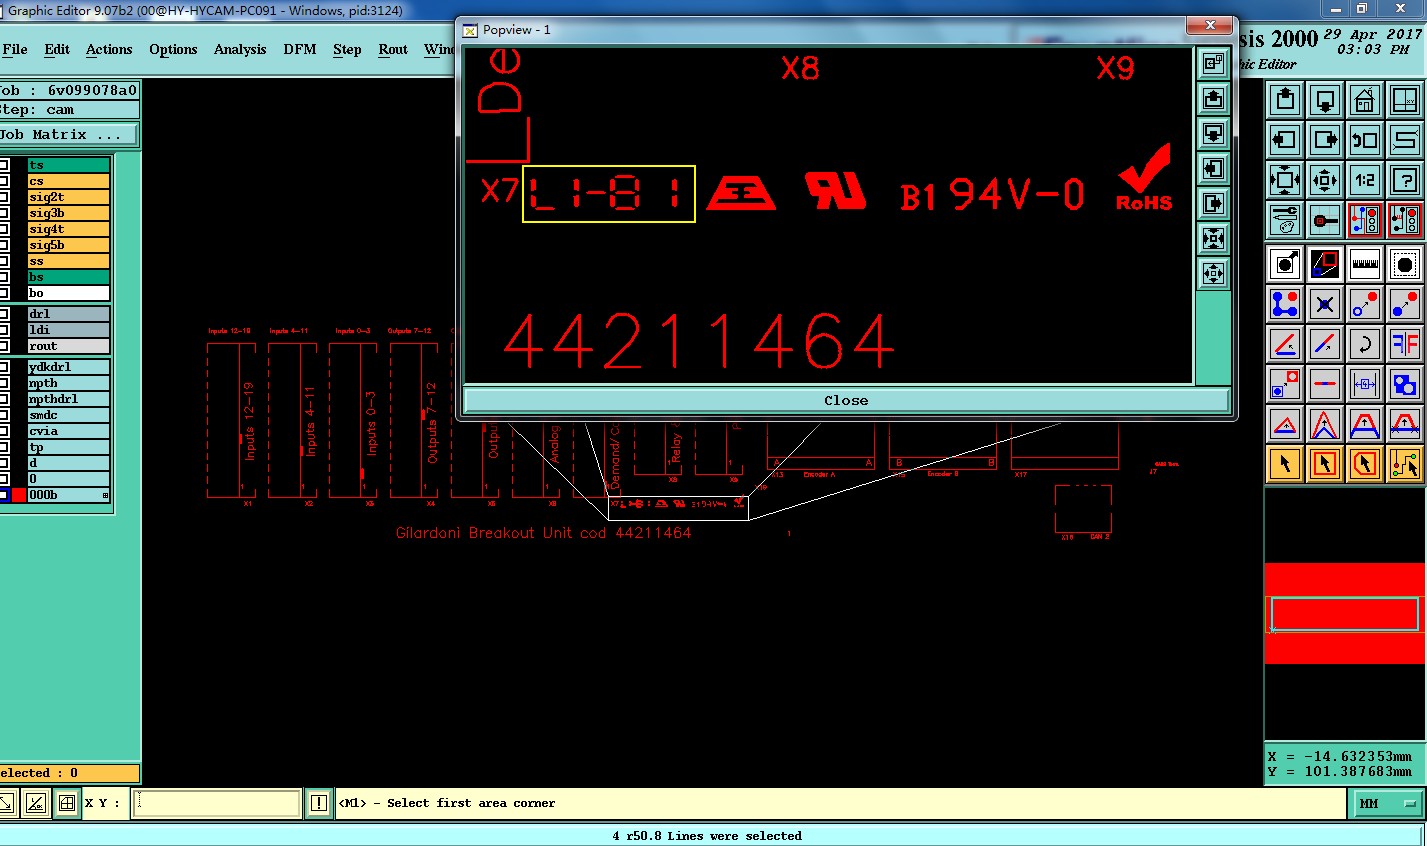Image resolution: width=1427 pixels, height=846 pixels.
Task: Close the Popview window with X
Action: [x=1210, y=25]
